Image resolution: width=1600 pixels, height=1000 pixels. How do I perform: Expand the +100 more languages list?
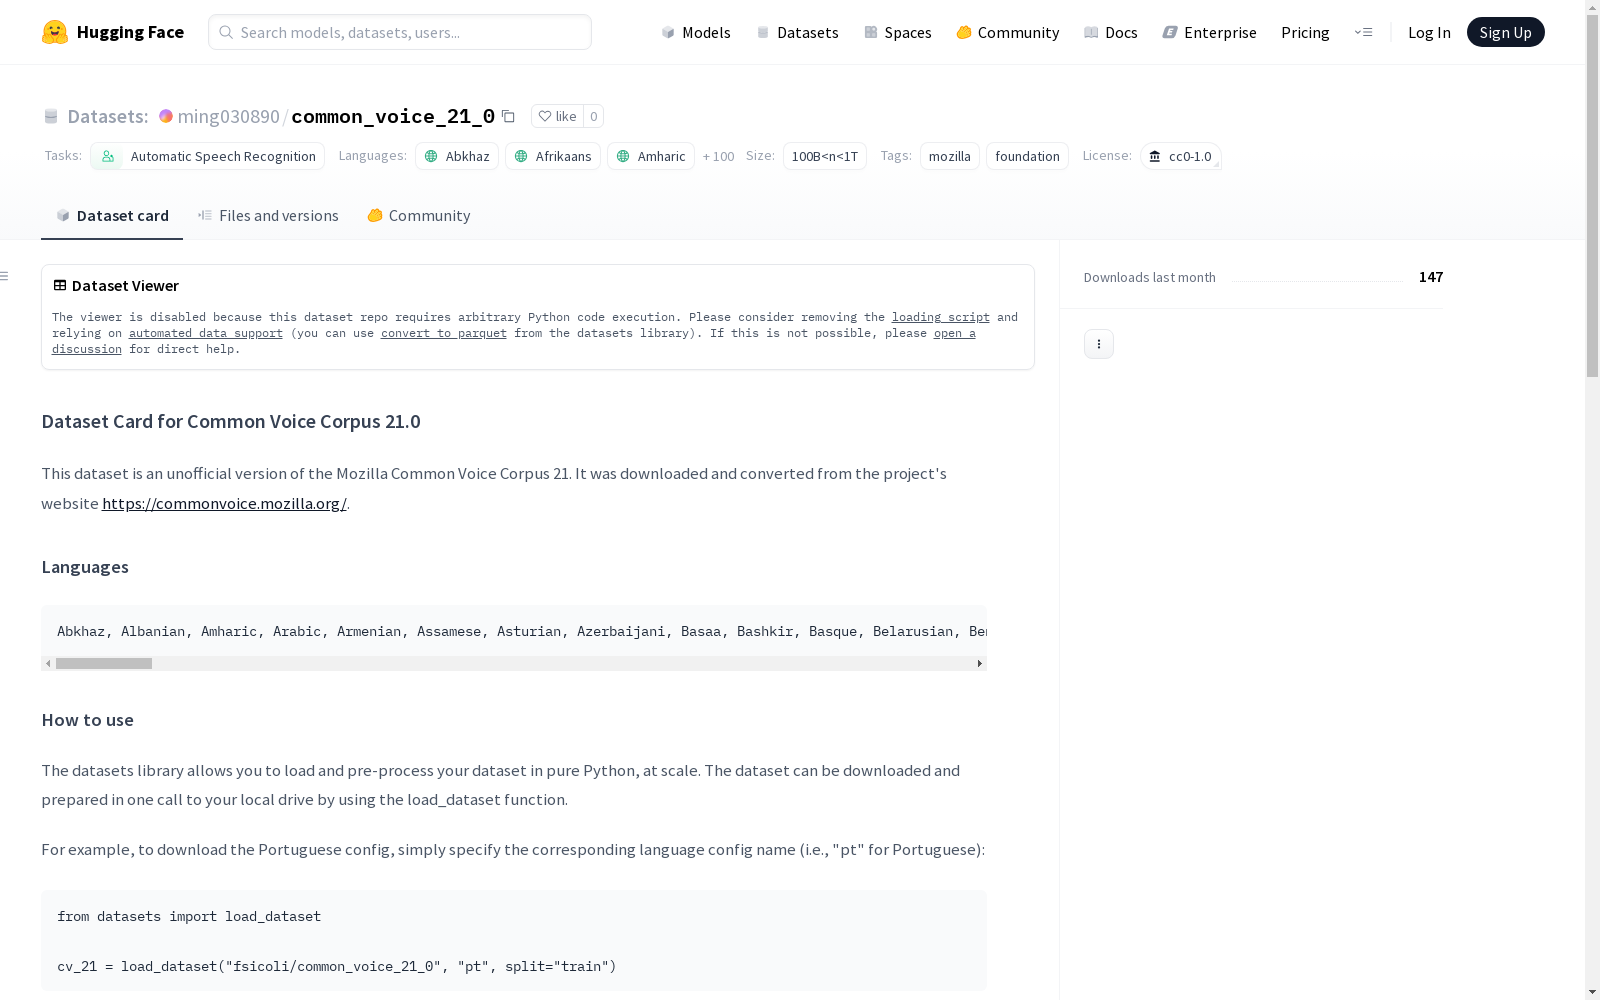[718, 156]
